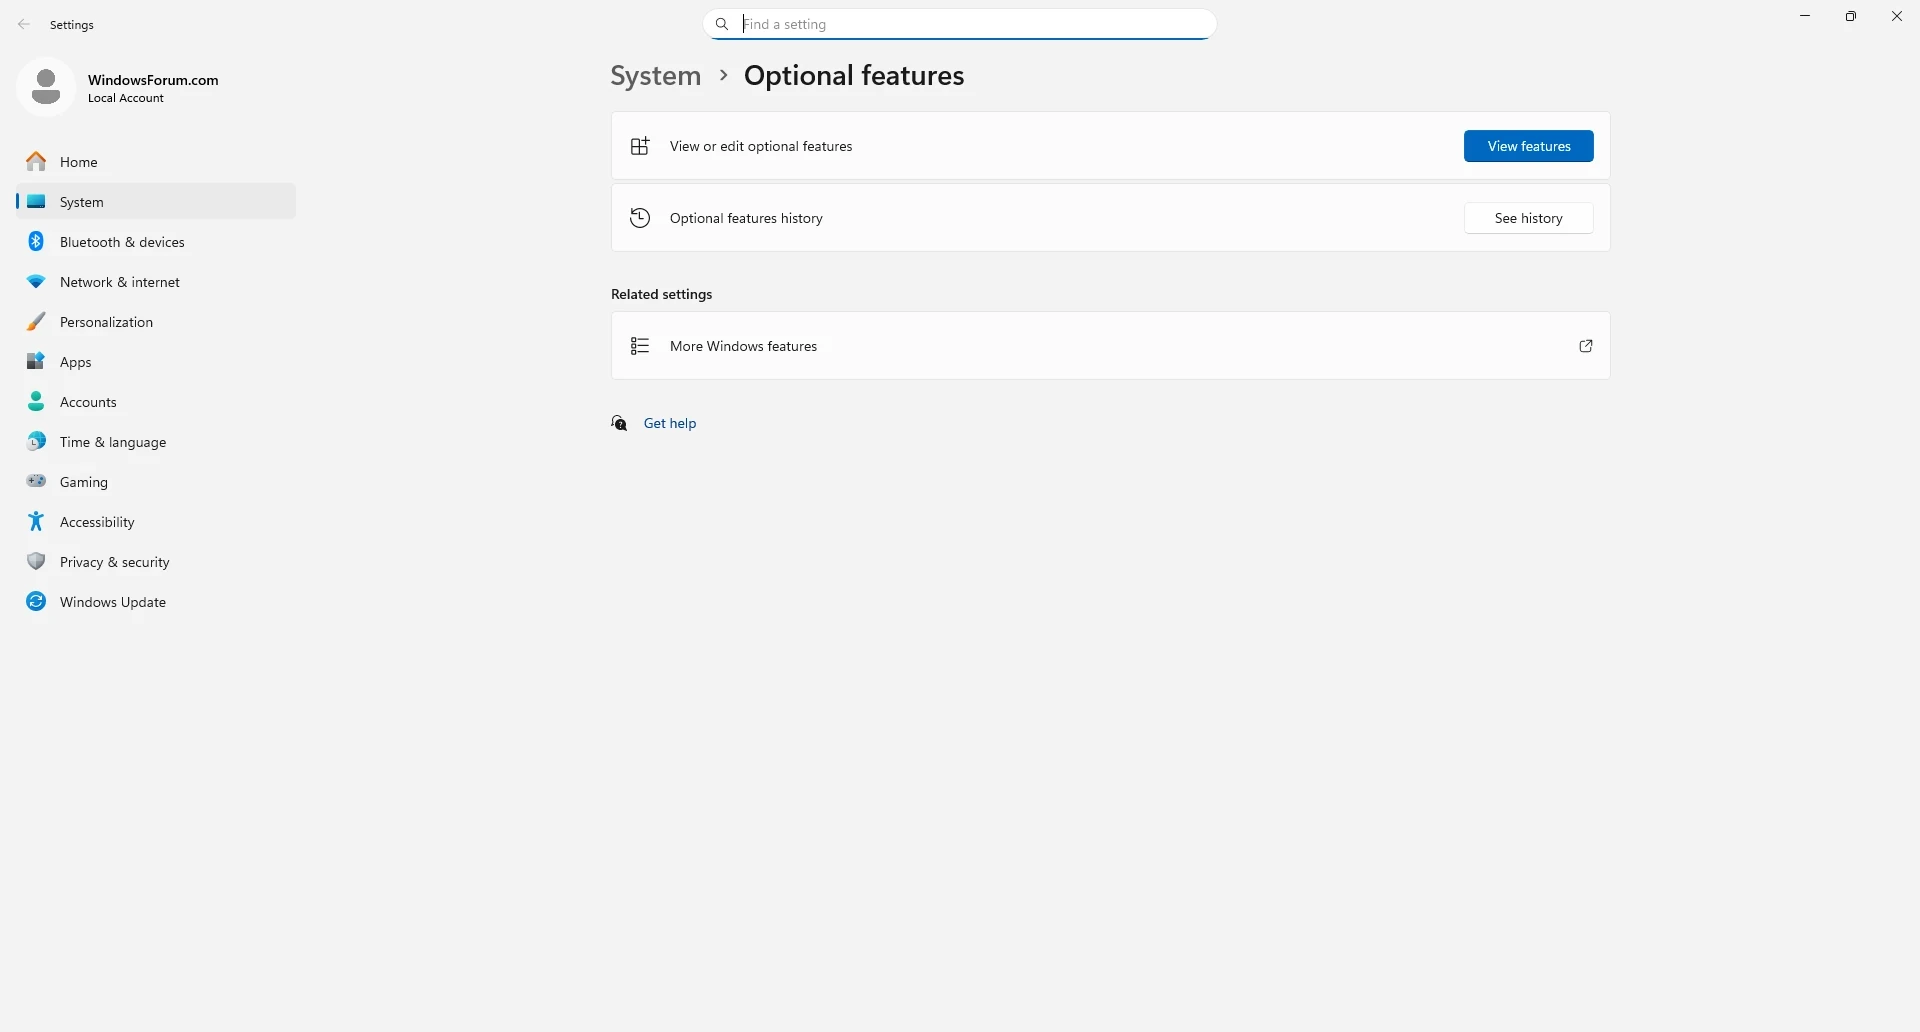Click the Home house icon

coord(36,161)
